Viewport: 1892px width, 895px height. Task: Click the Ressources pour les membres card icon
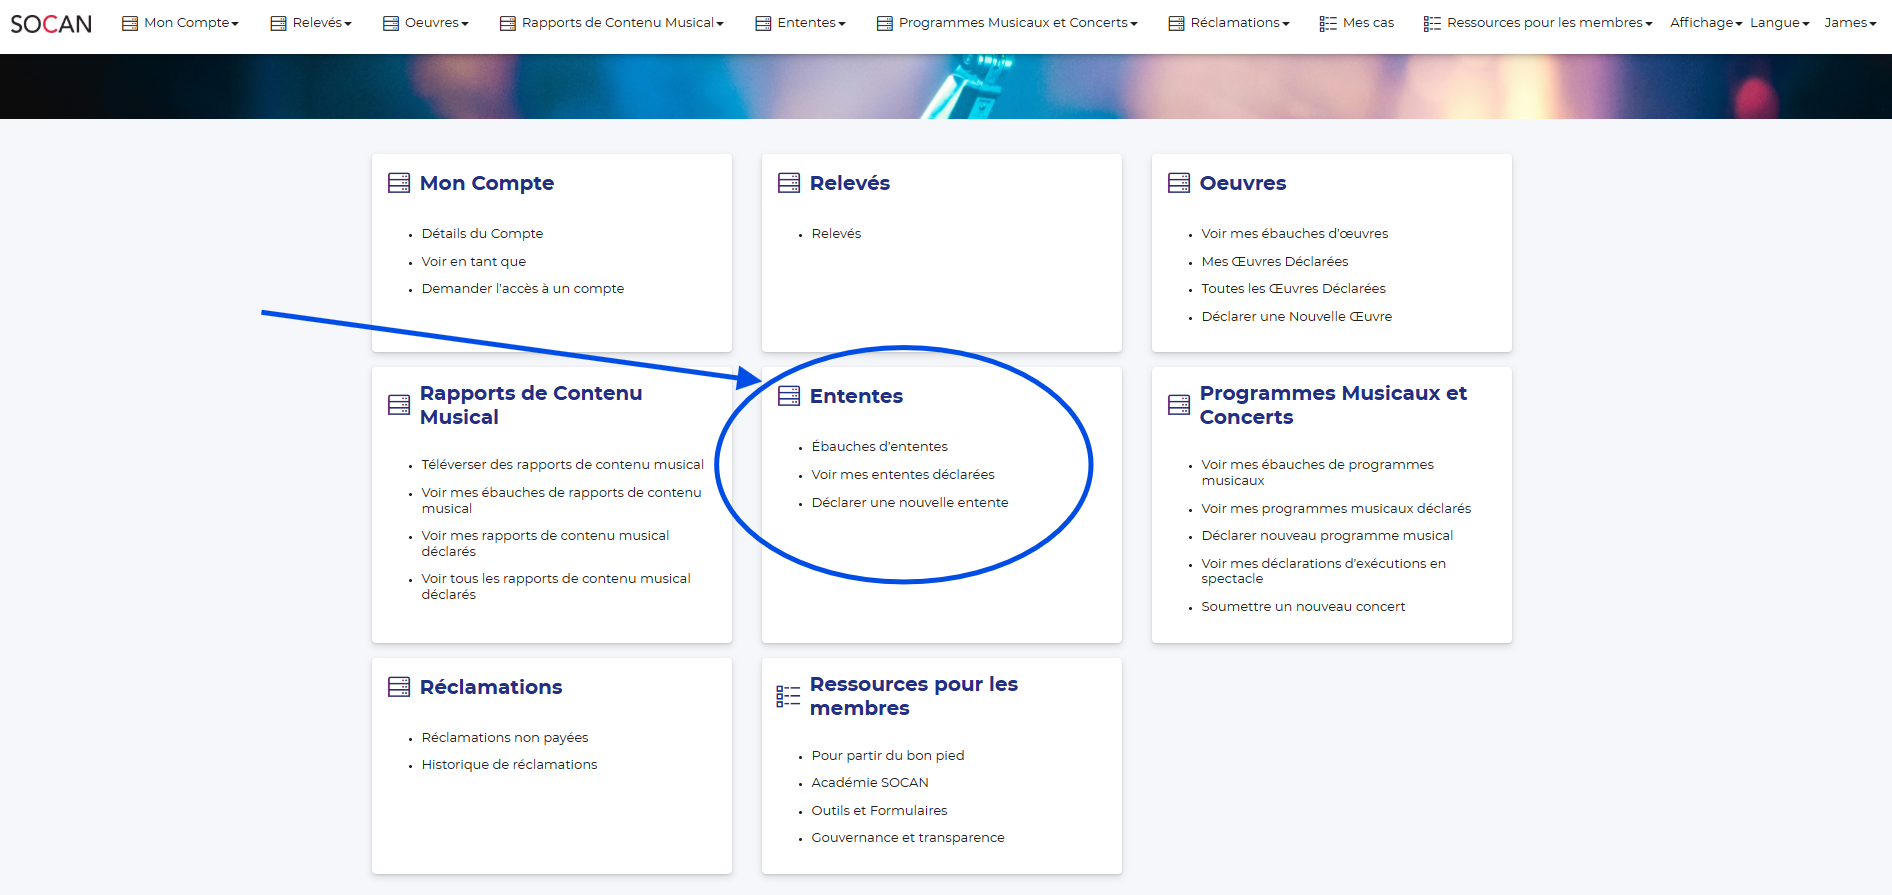pyautogui.click(x=788, y=696)
